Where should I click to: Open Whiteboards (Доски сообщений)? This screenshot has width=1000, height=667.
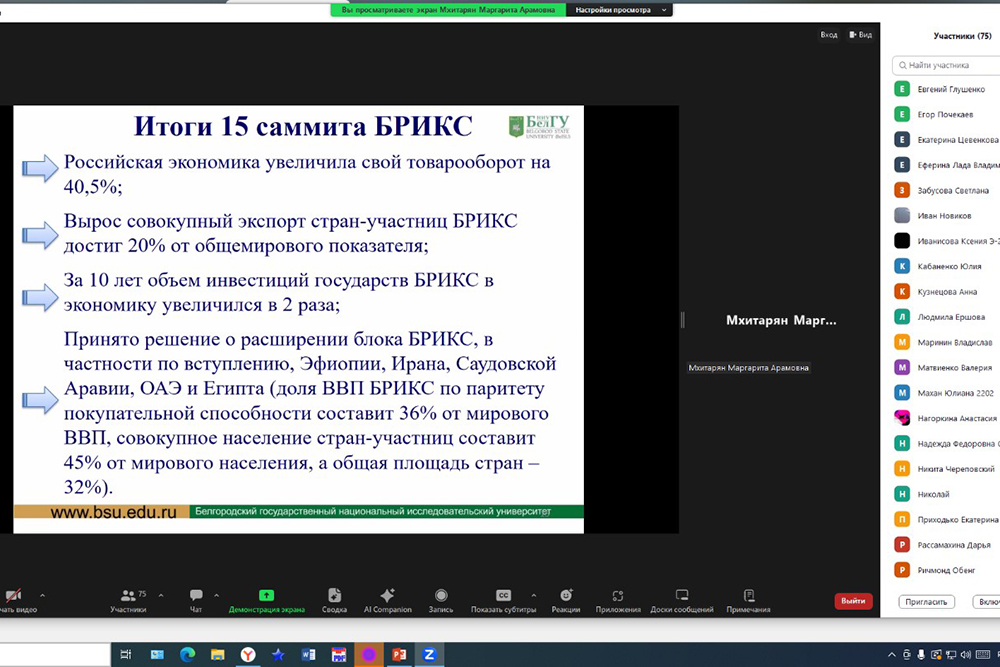tap(682, 596)
